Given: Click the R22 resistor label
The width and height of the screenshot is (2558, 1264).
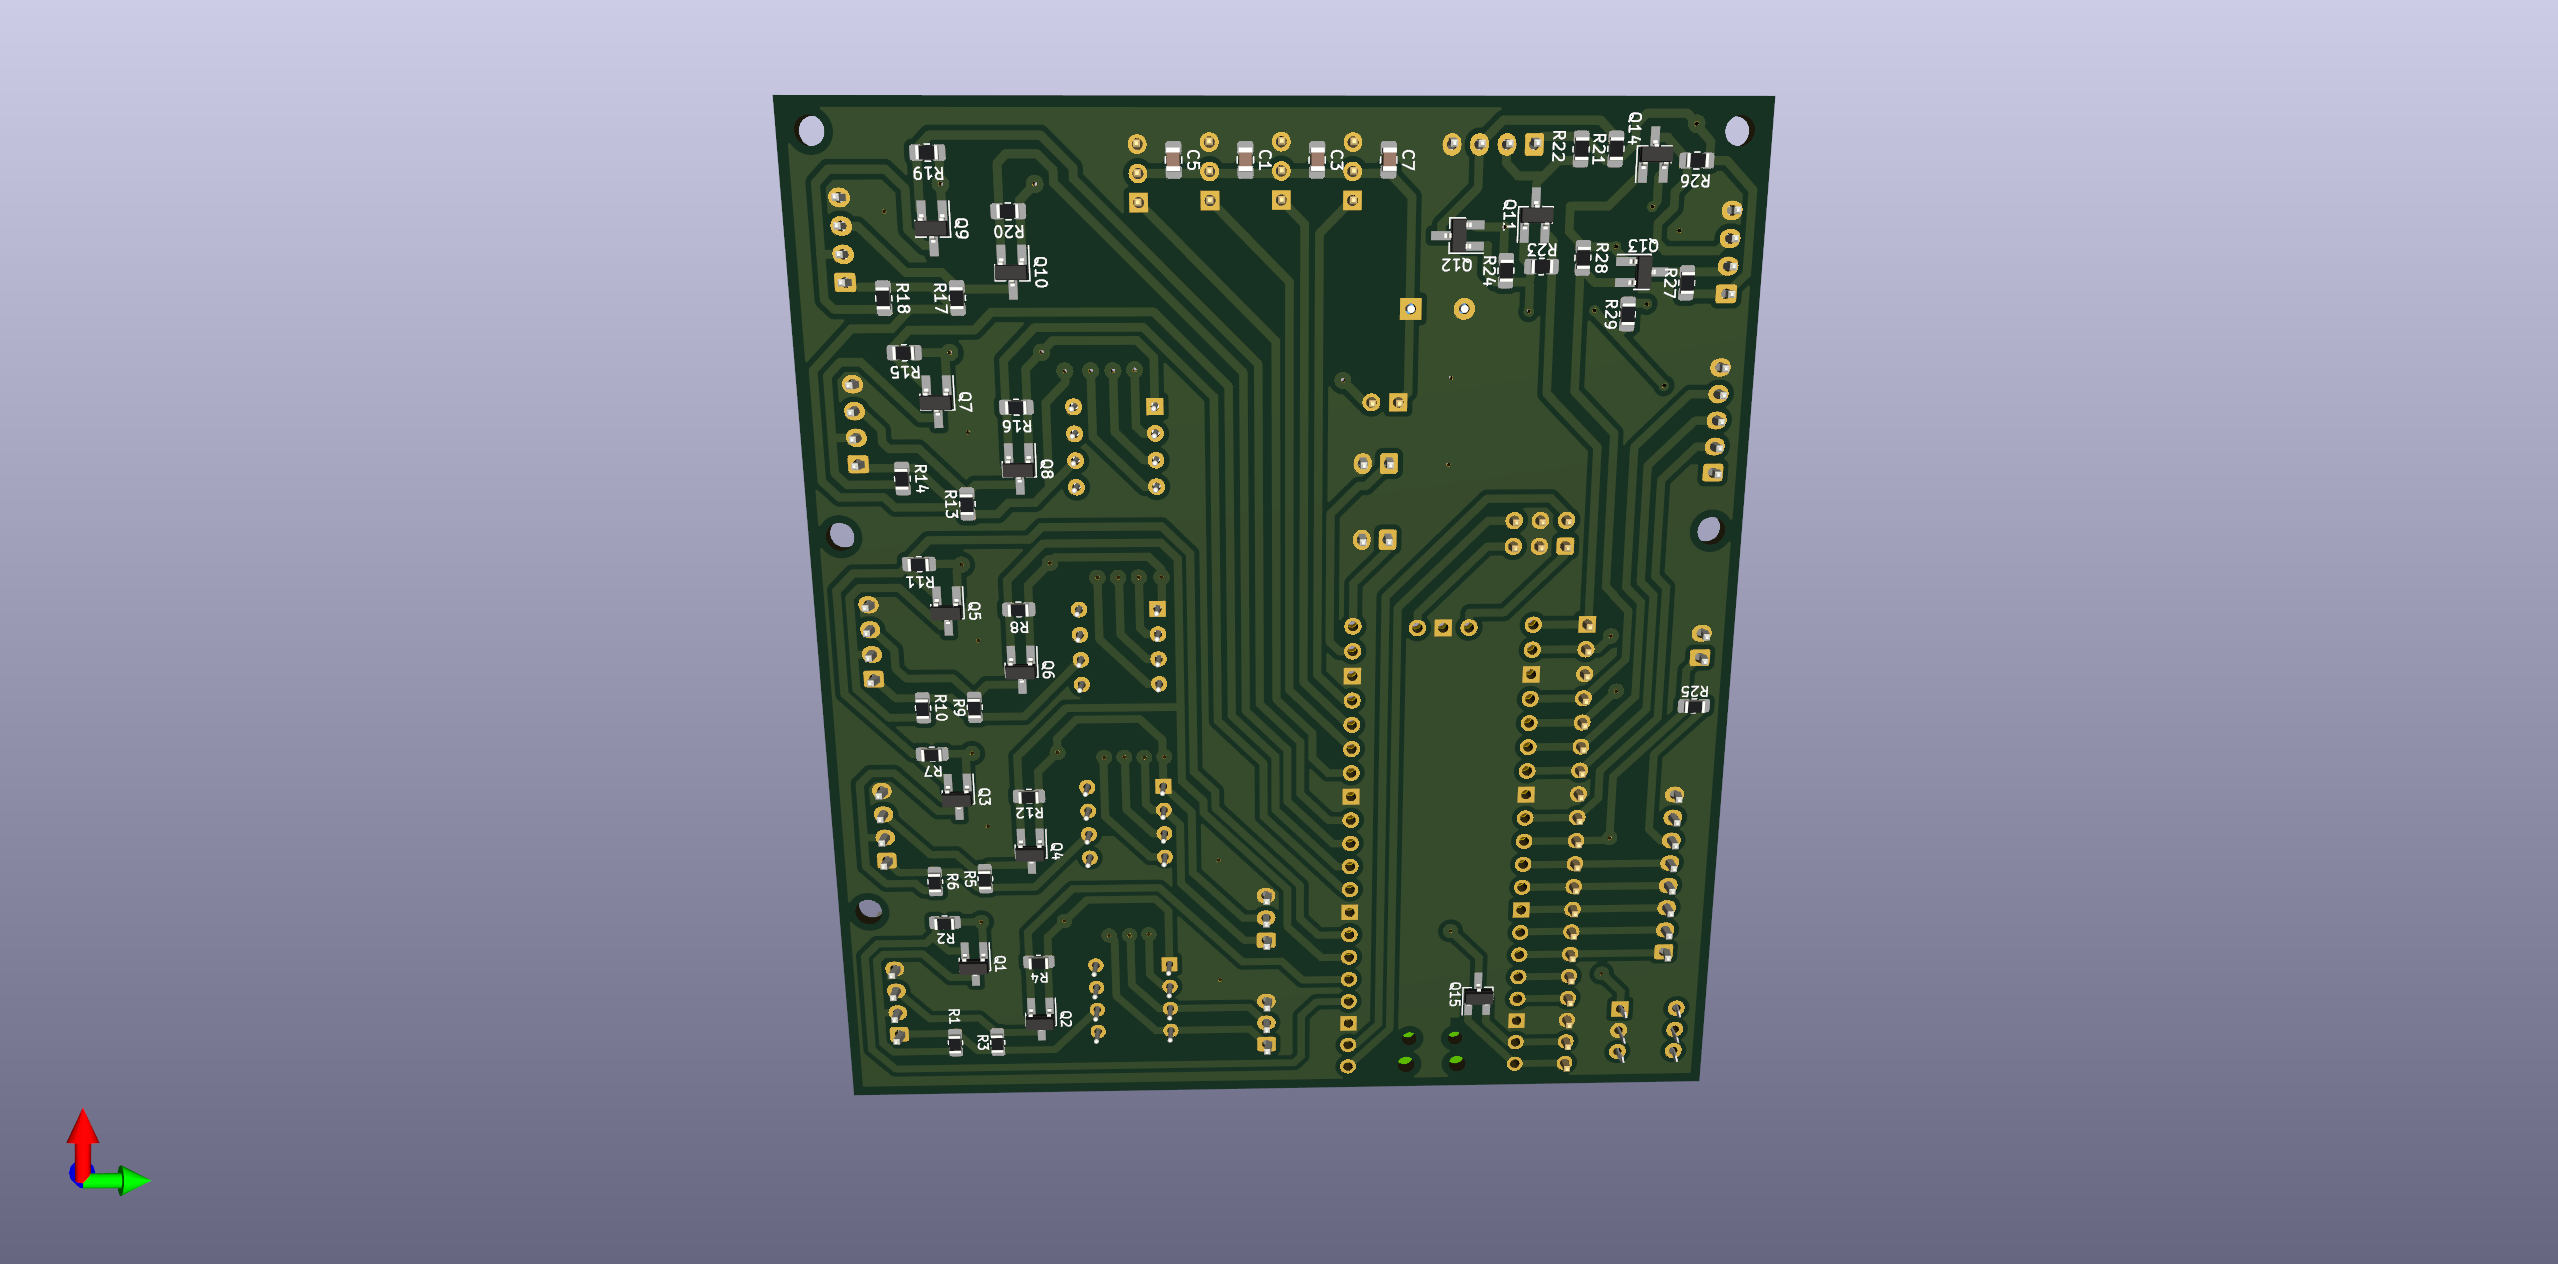Looking at the screenshot, I should (1558, 146).
